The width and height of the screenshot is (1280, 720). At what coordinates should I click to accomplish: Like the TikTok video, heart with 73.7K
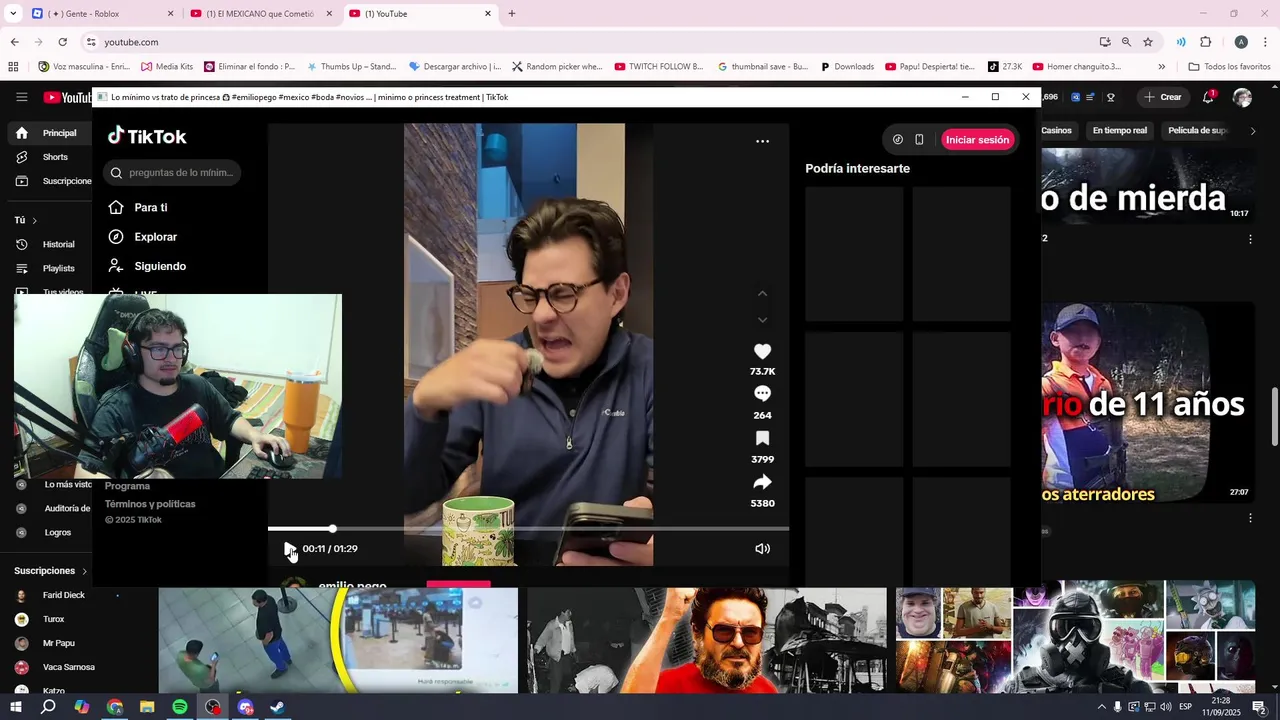[762, 351]
